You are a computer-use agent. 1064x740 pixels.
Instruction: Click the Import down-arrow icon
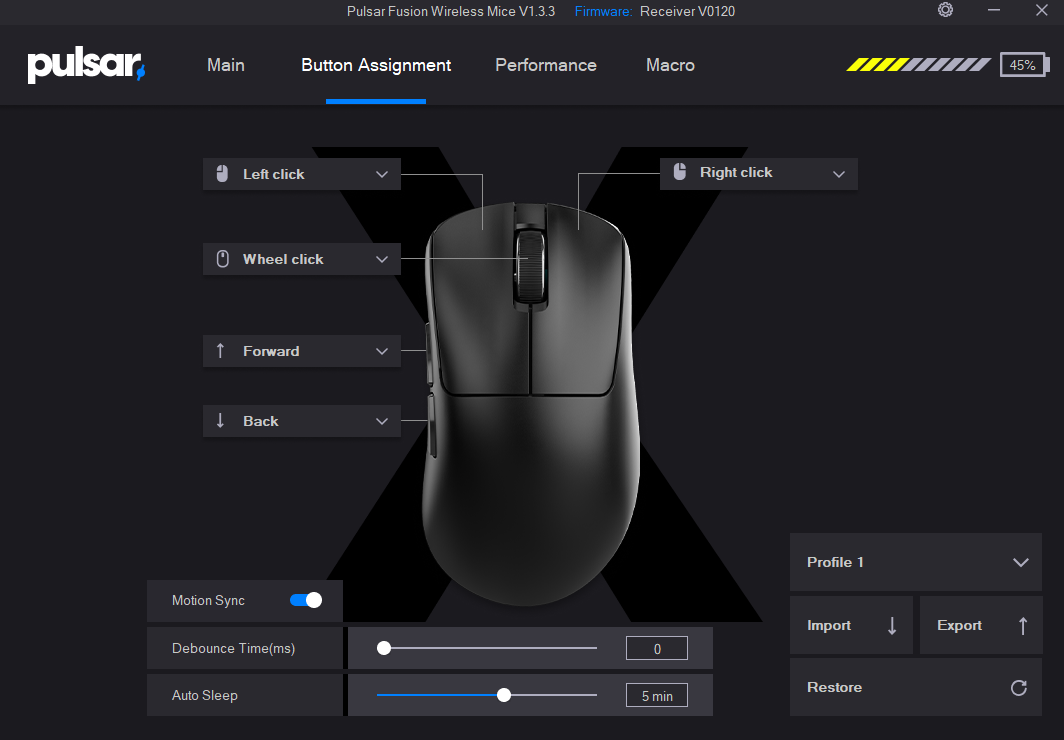(892, 625)
